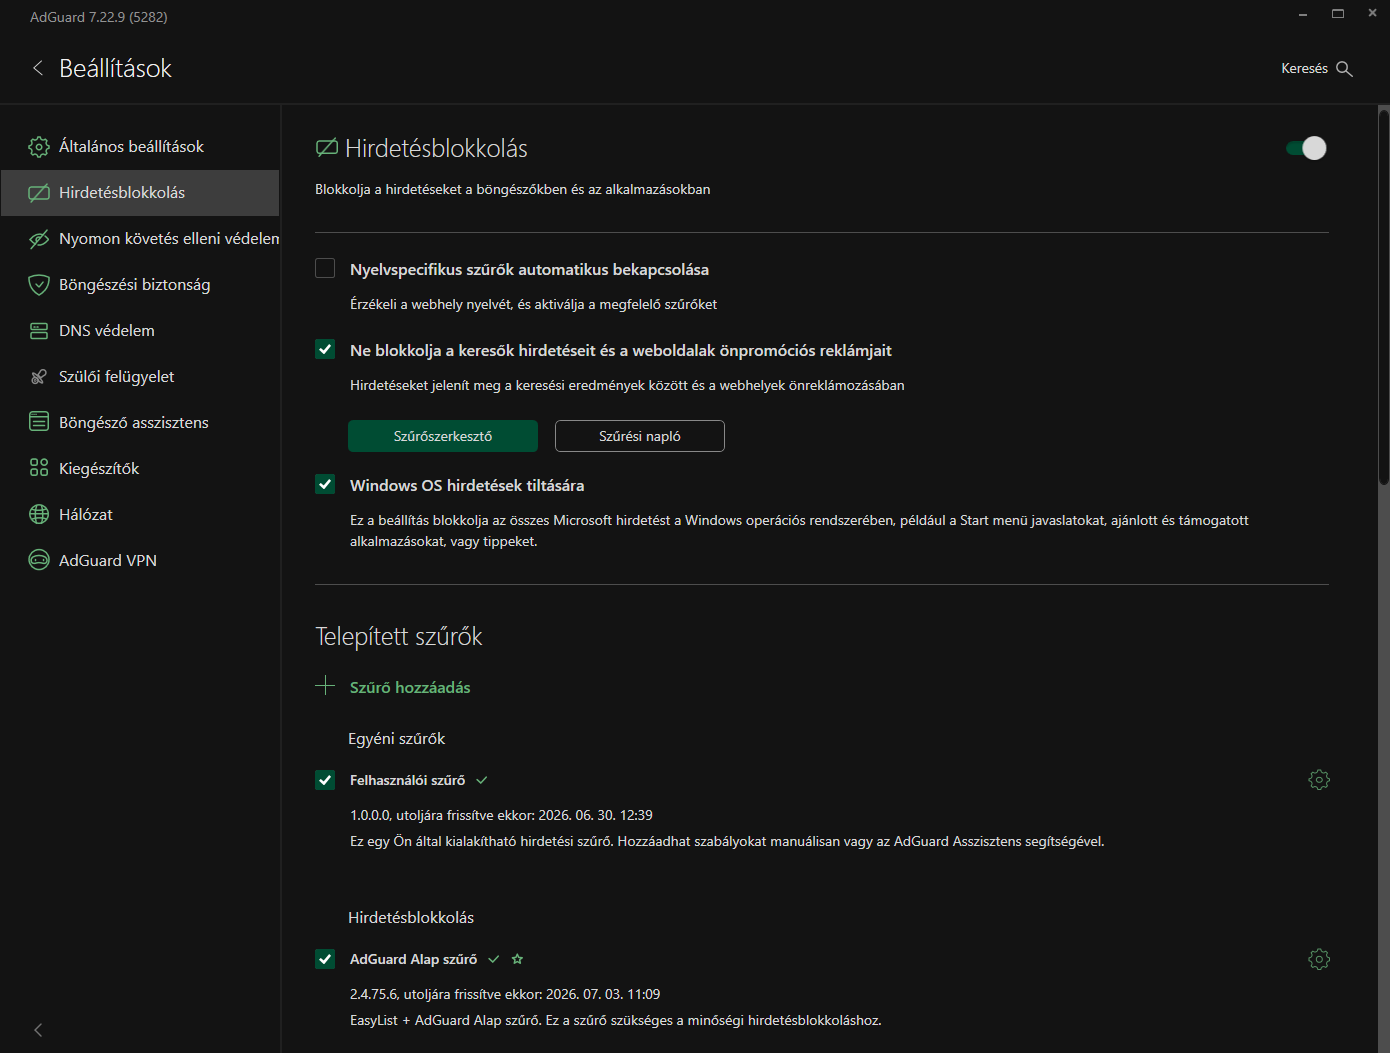Image resolution: width=1390 pixels, height=1053 pixels.
Task: Click the Beállítások page title
Action: [115, 68]
